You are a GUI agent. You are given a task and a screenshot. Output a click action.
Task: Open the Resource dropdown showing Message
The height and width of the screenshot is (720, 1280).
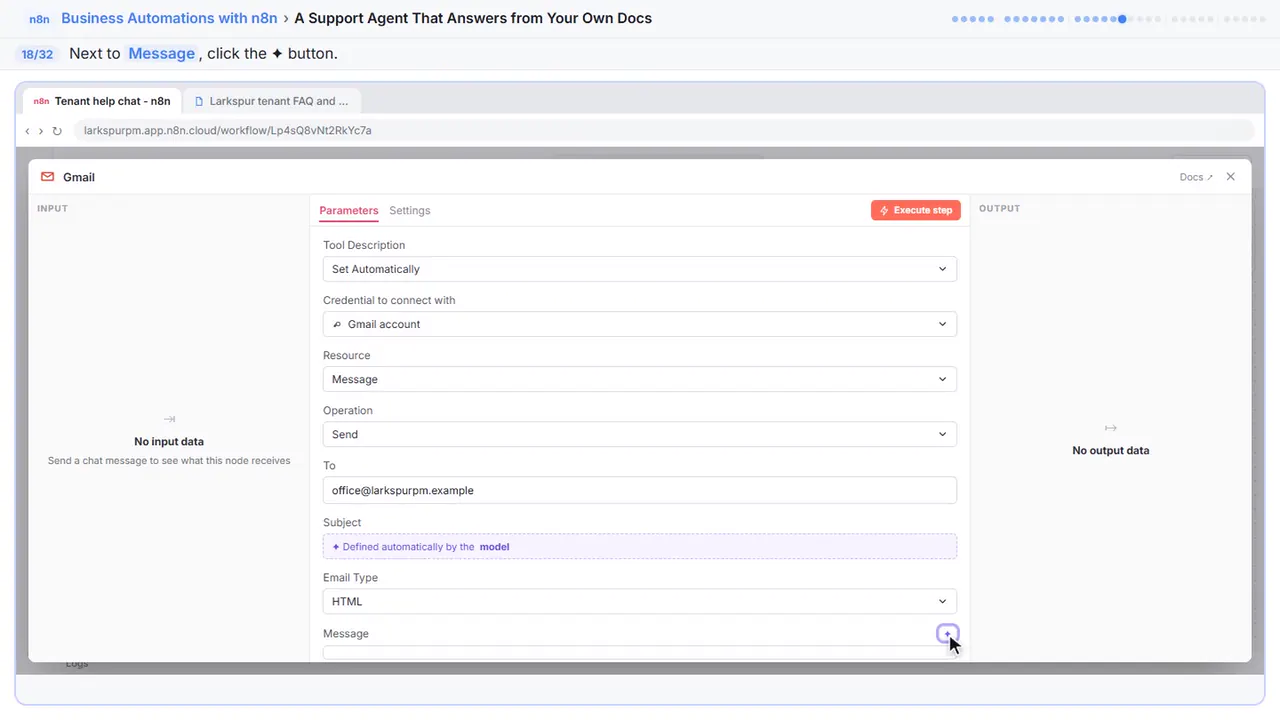point(640,379)
